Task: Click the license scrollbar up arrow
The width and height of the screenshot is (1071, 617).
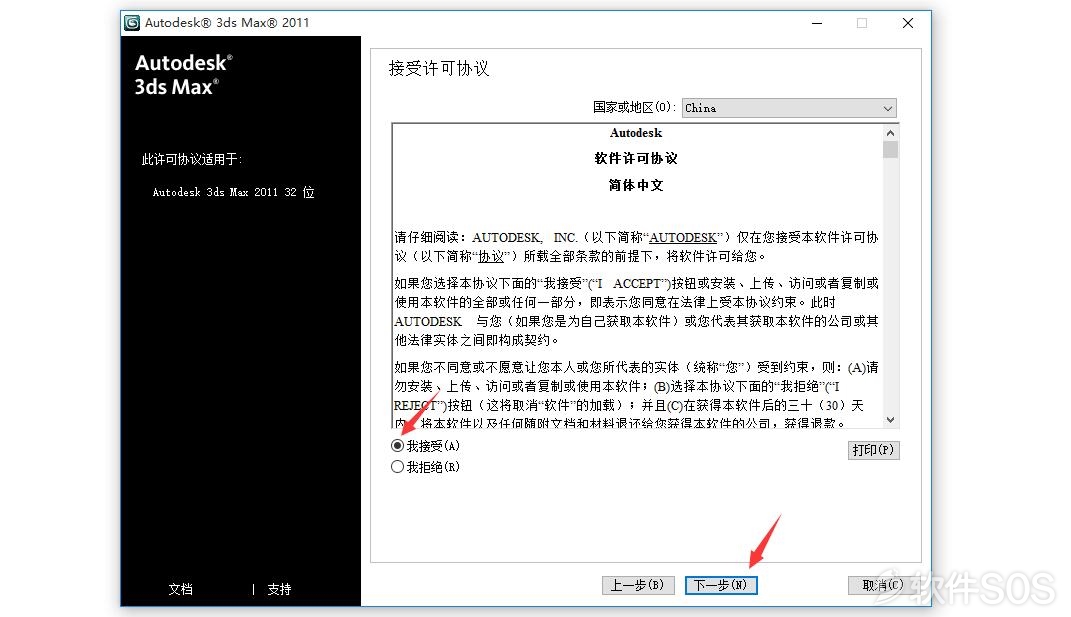Action: pyautogui.click(x=890, y=133)
